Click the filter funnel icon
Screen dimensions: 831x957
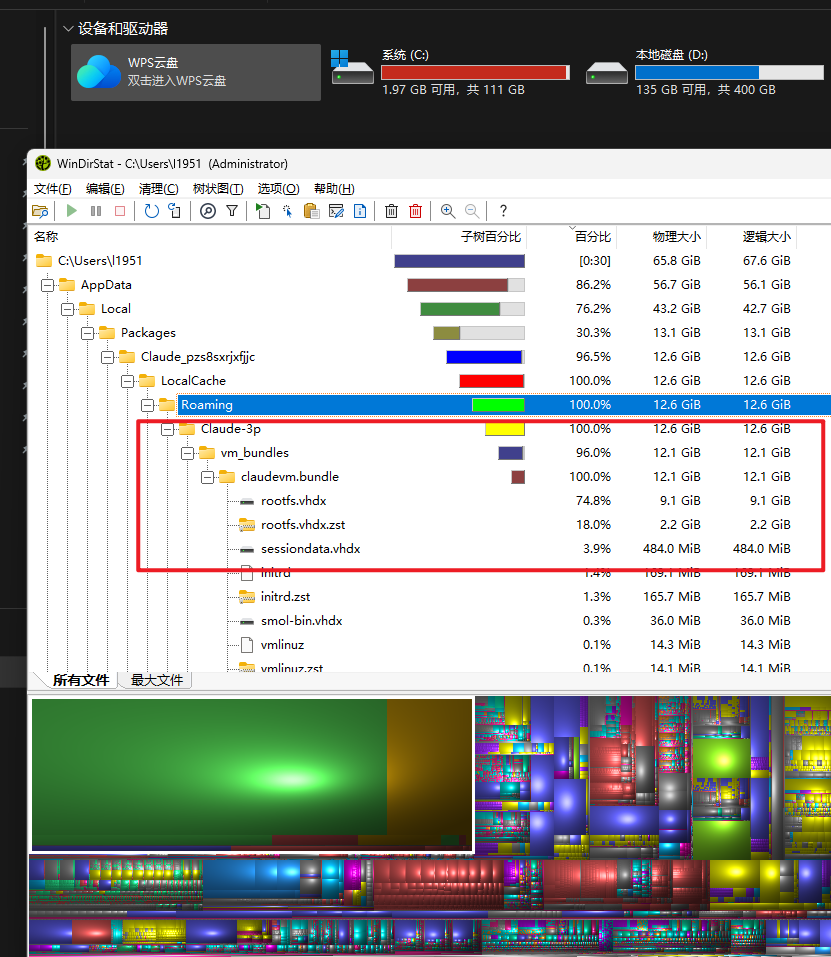(x=232, y=211)
